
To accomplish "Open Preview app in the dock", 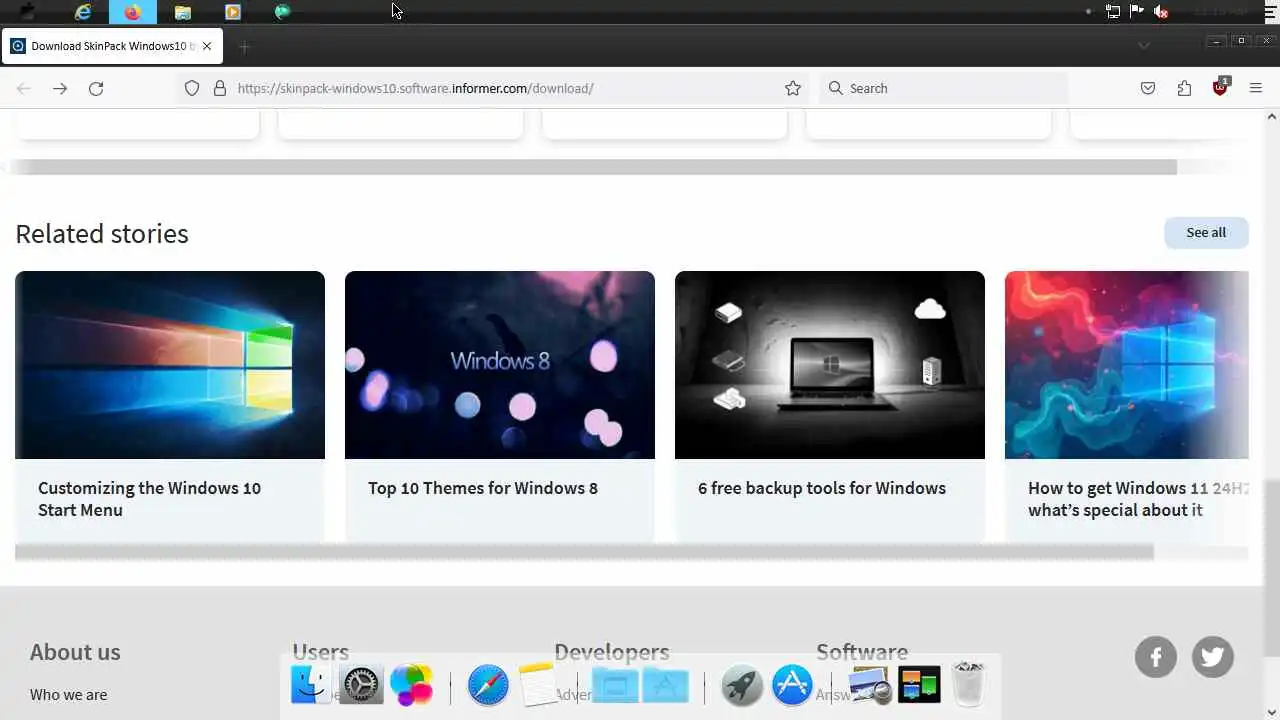I will [869, 685].
